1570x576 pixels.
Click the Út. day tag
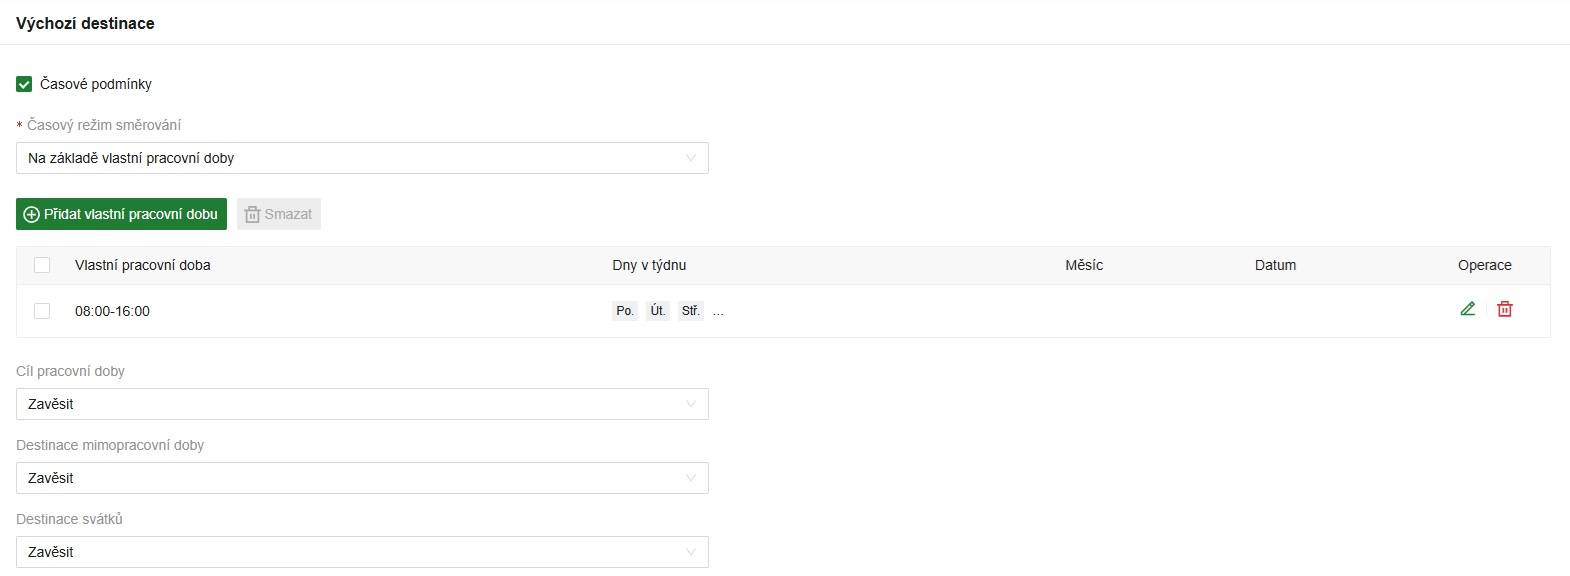click(658, 311)
